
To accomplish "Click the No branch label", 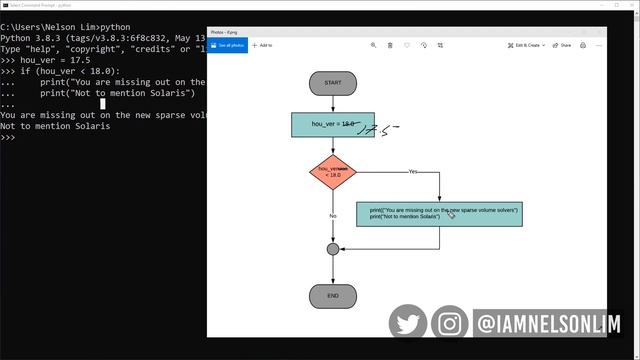I will click(x=333, y=216).
